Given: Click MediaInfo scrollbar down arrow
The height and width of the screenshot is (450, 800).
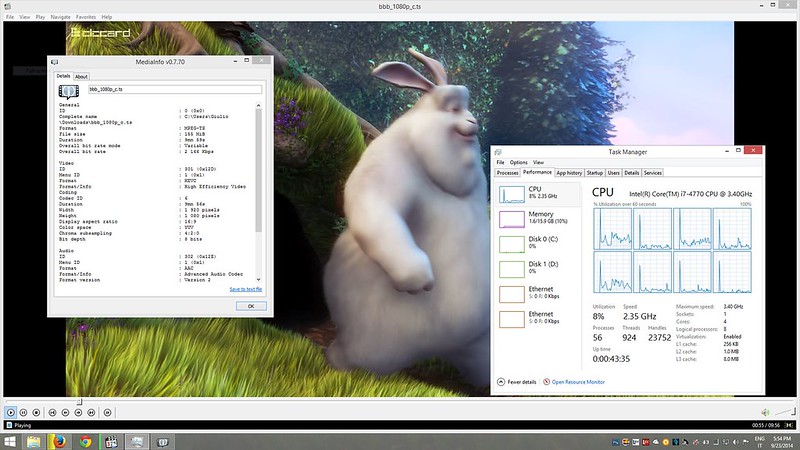Looking at the screenshot, I should pos(258,279).
